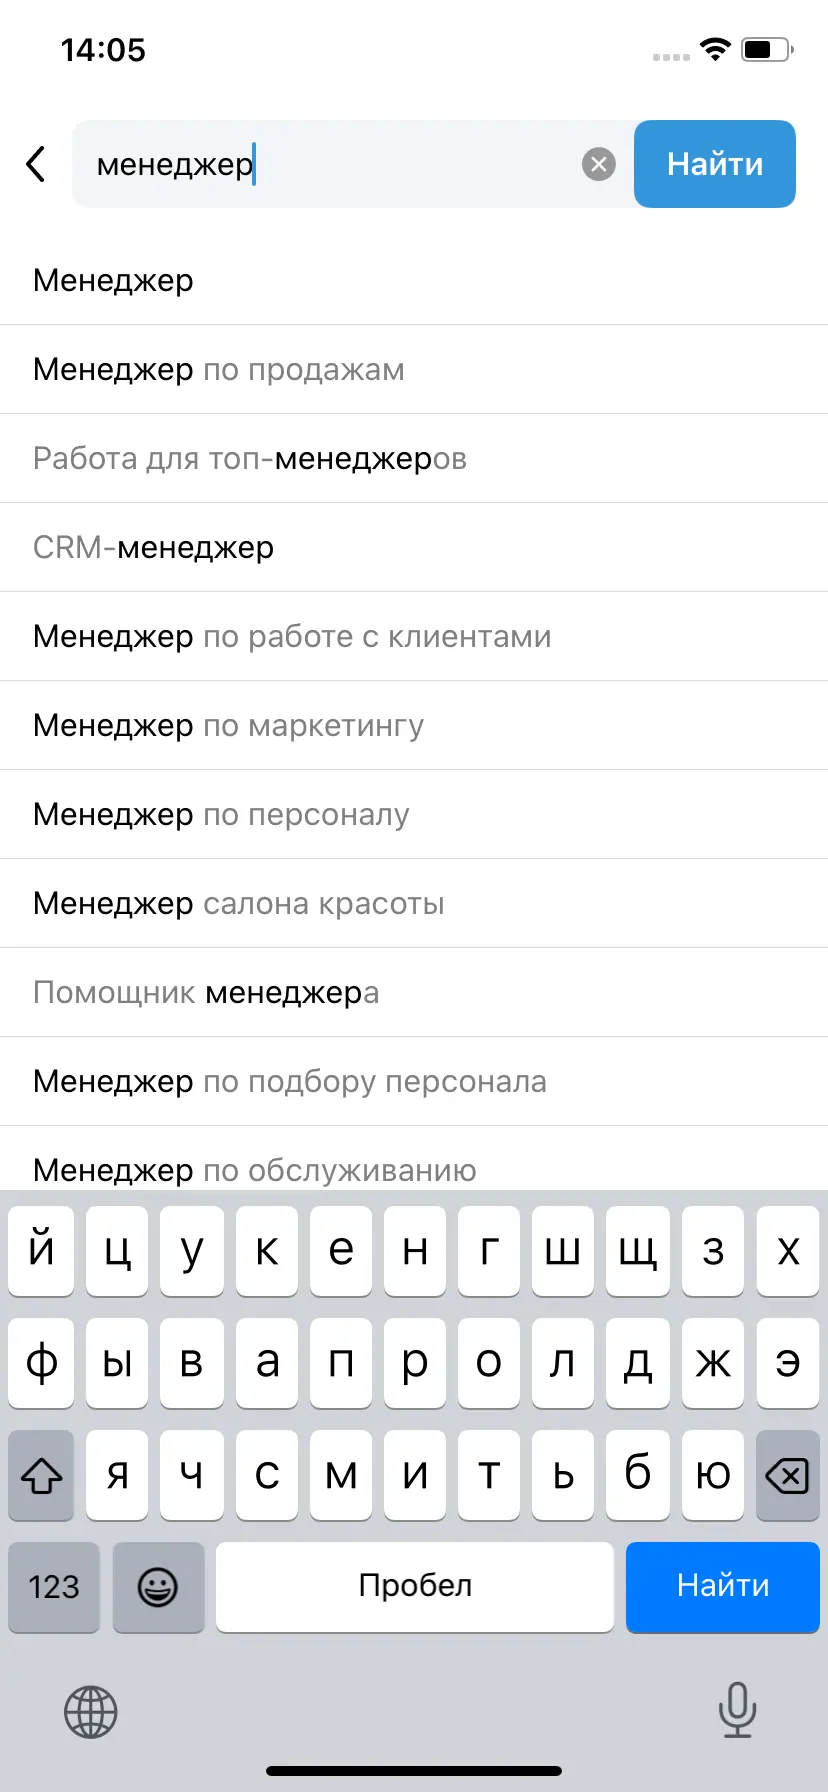Switch to the 123 numeric keyboard
The height and width of the screenshot is (1792, 828).
[x=54, y=1586]
